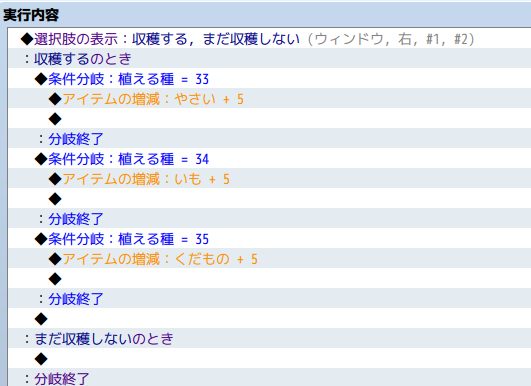
Task: Select the '収穫するのとき' branch row
Action: pyautogui.click(x=270, y=59)
